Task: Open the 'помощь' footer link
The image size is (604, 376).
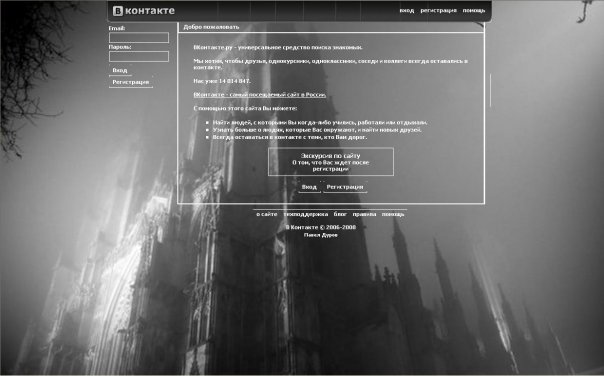Action: [393, 214]
